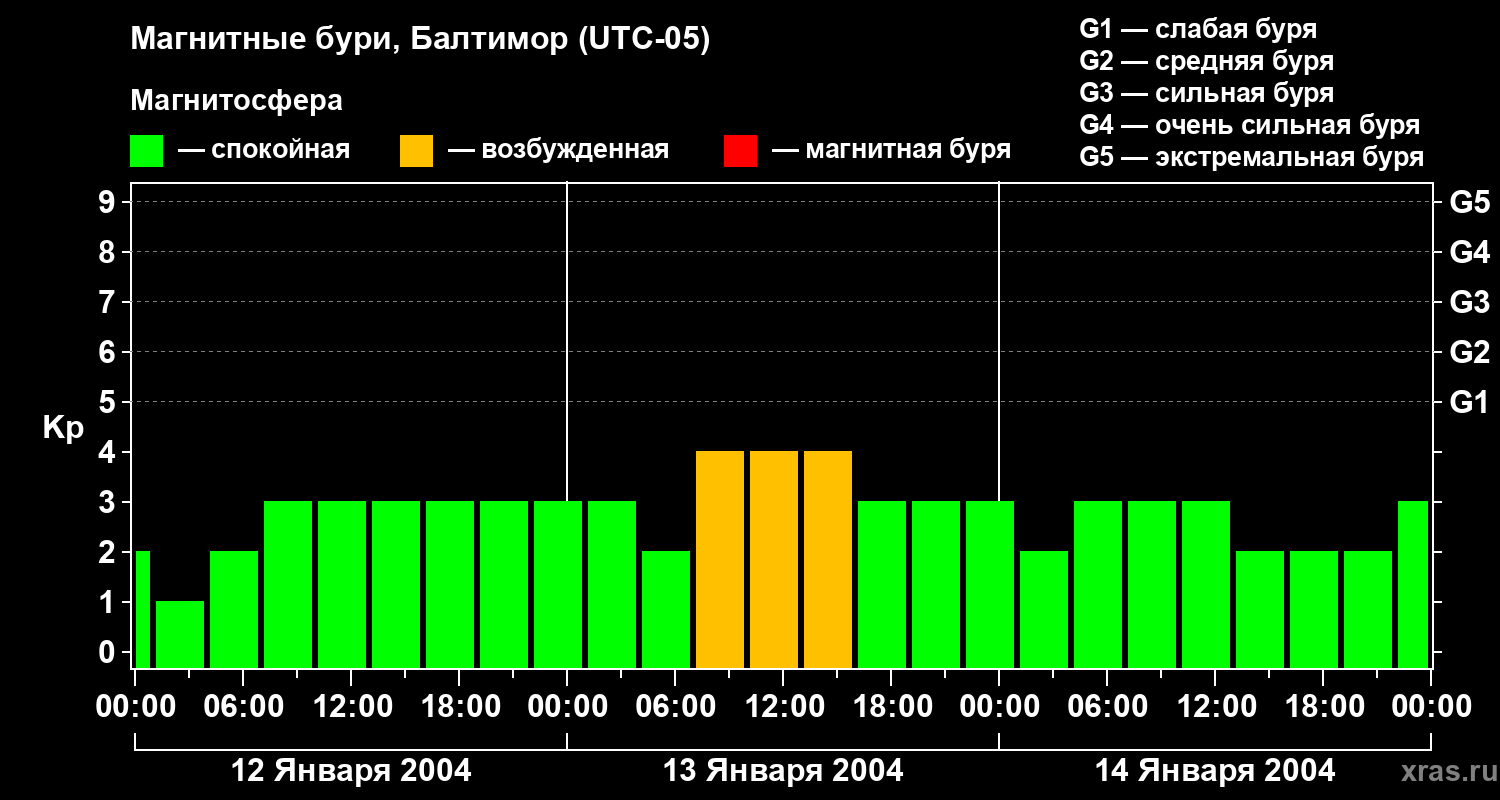The image size is (1500, 800).
Task: Select the shortest green bar with Kp 1
Action: click(180, 634)
